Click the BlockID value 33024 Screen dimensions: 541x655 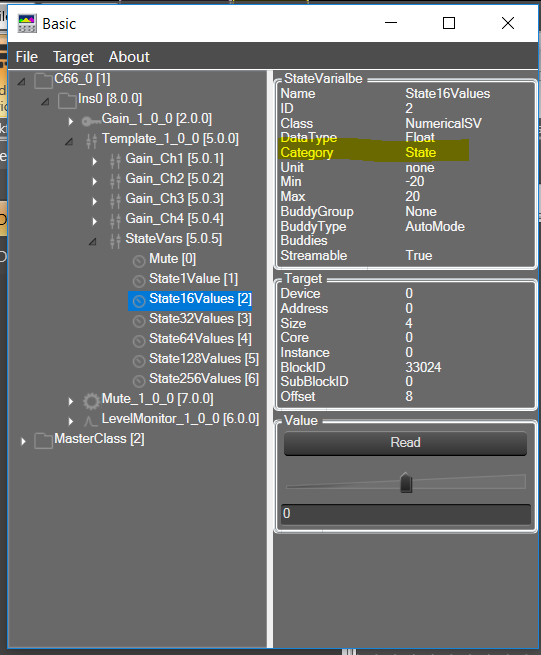tap(423, 368)
